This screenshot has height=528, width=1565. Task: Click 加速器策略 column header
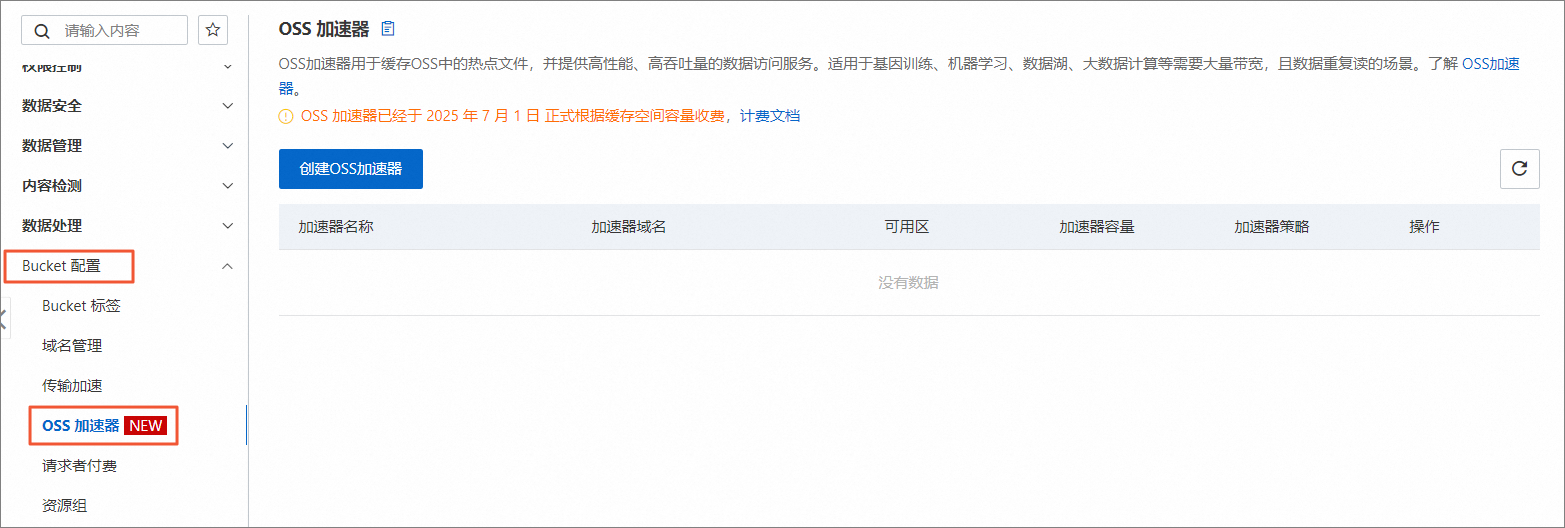click(x=1272, y=227)
